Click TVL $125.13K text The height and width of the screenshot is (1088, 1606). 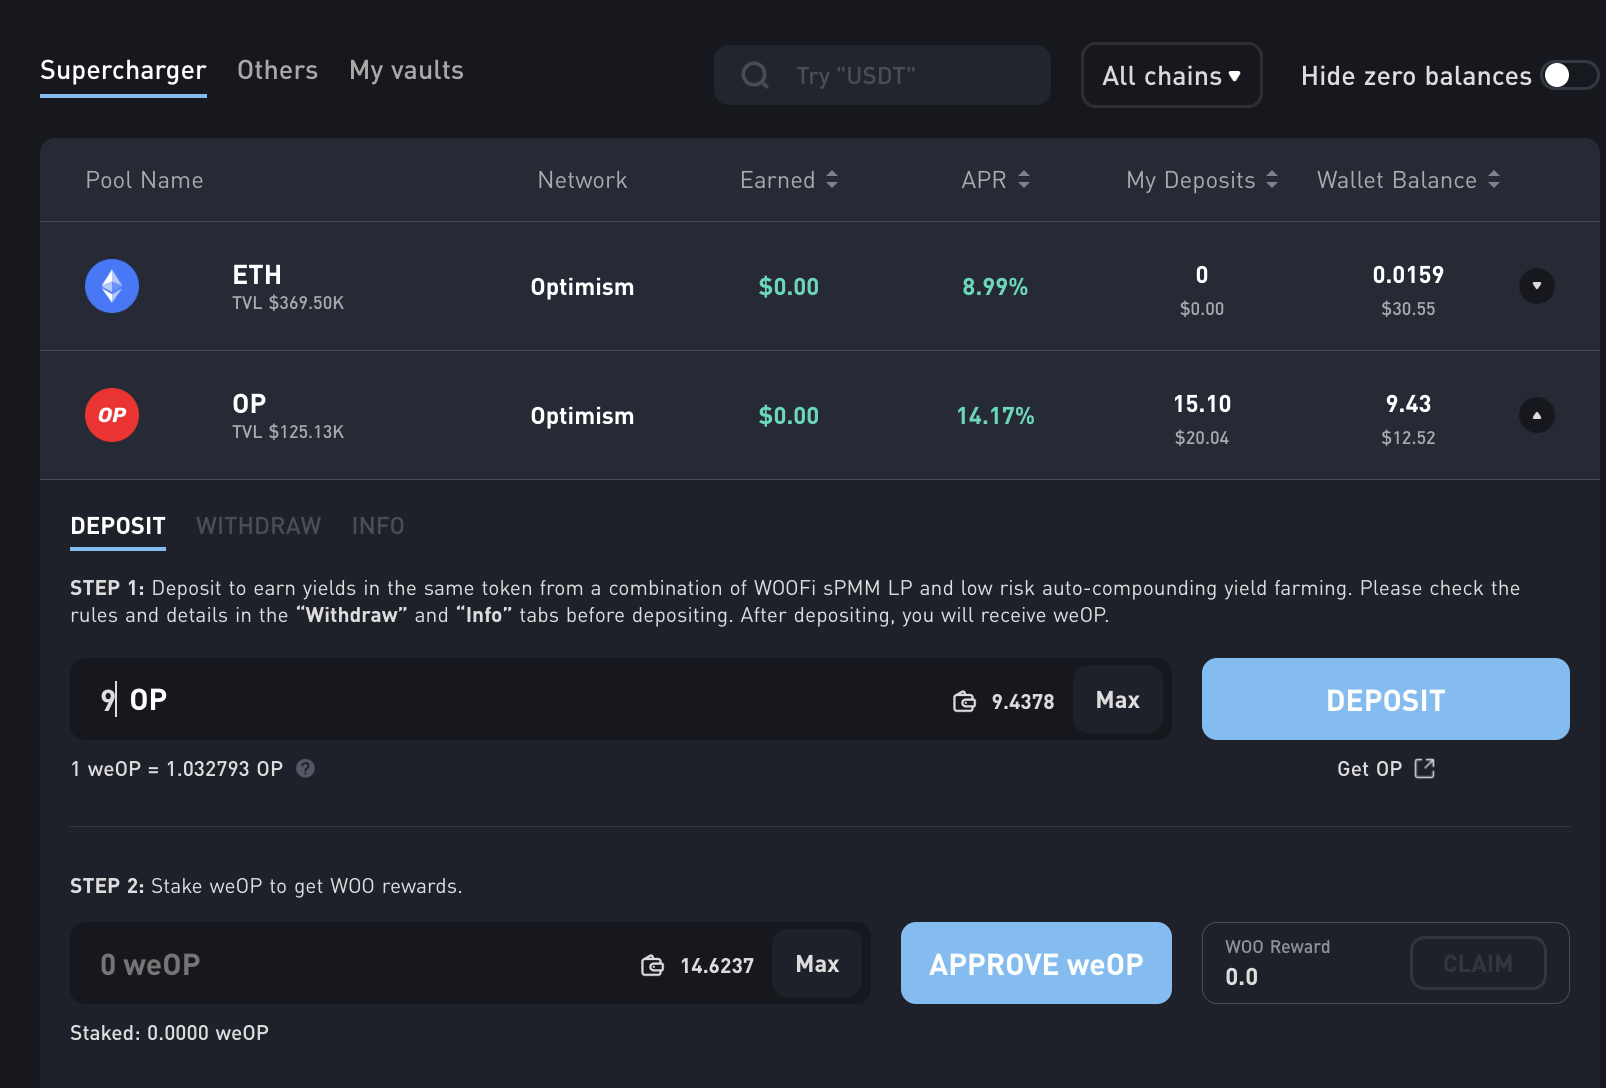pyautogui.click(x=288, y=432)
